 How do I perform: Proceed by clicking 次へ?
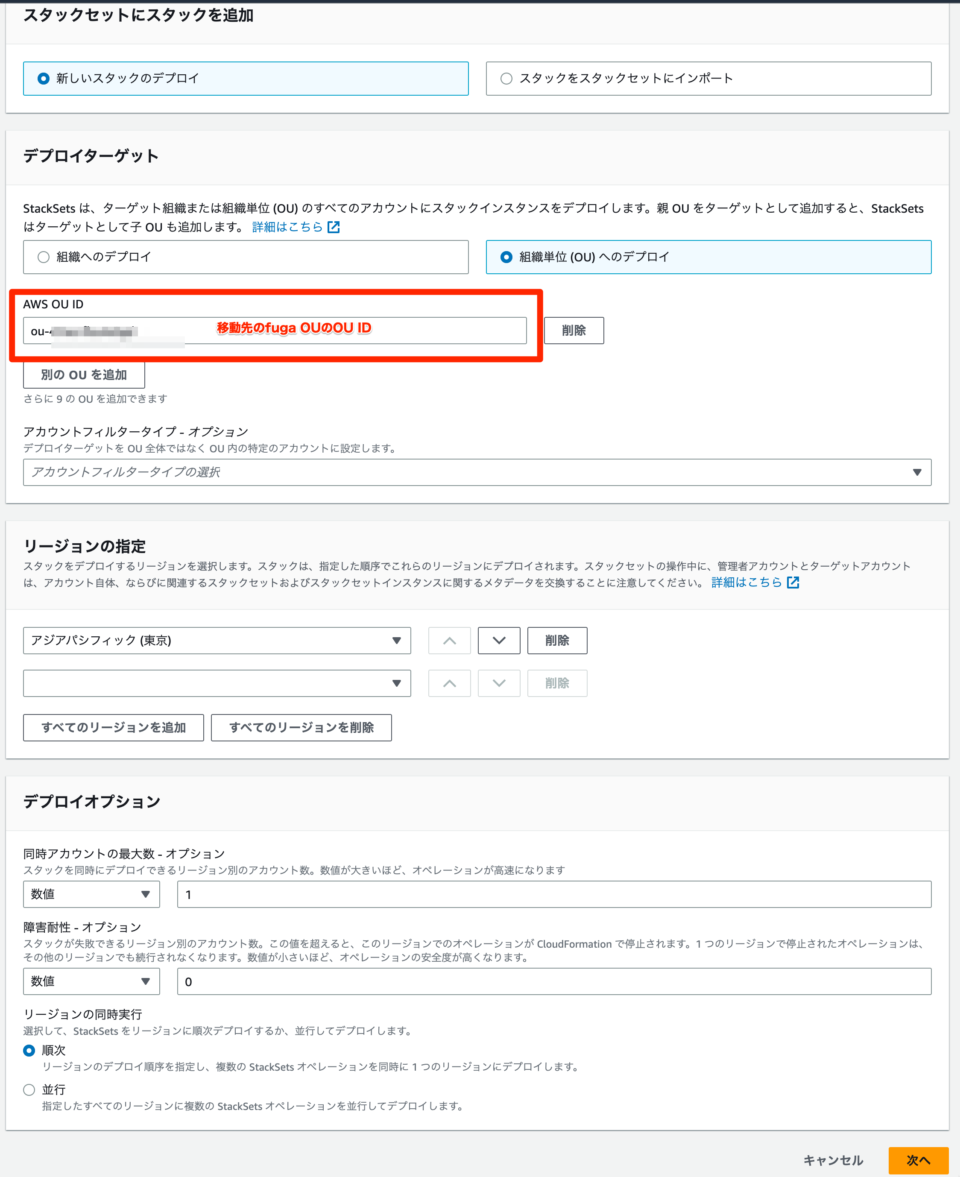[917, 1160]
